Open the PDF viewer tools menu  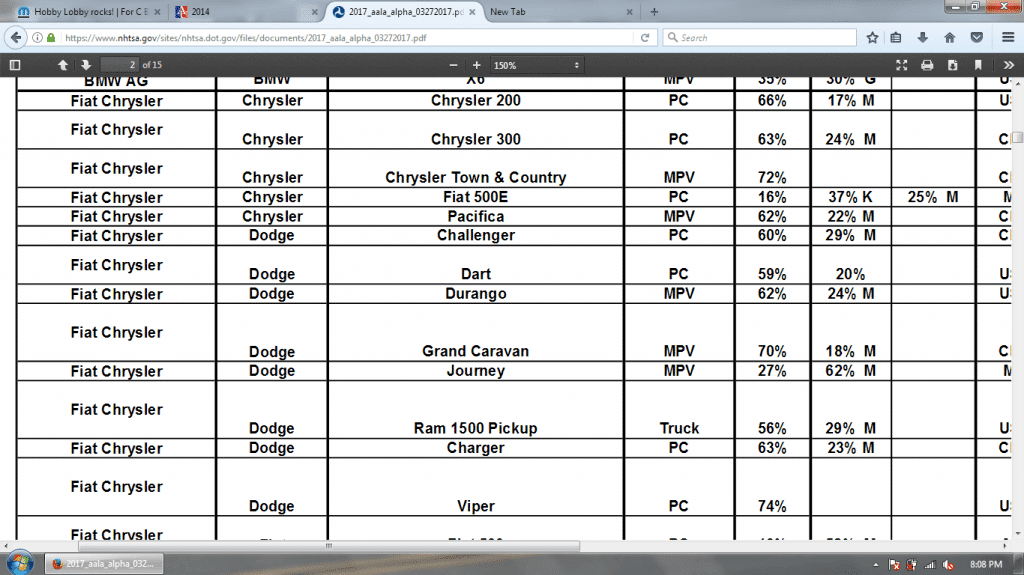1008,65
